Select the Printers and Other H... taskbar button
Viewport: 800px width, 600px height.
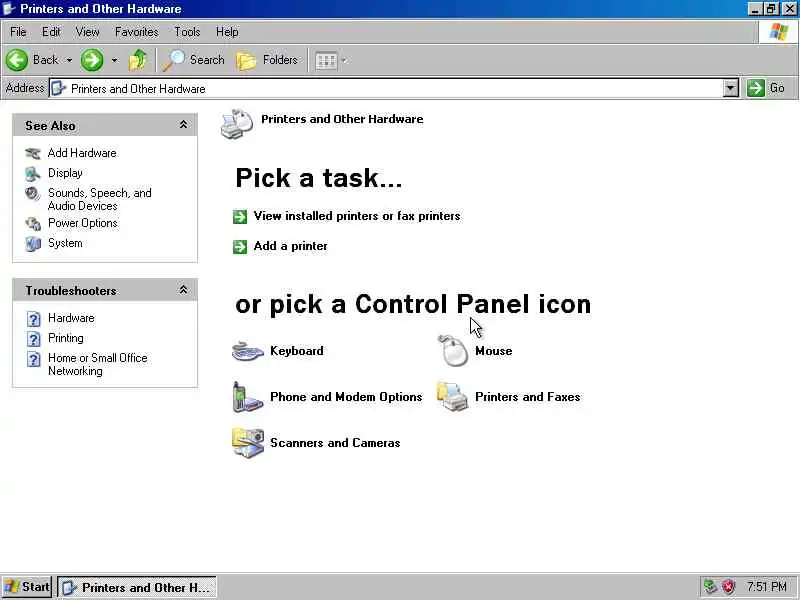pyautogui.click(x=137, y=587)
